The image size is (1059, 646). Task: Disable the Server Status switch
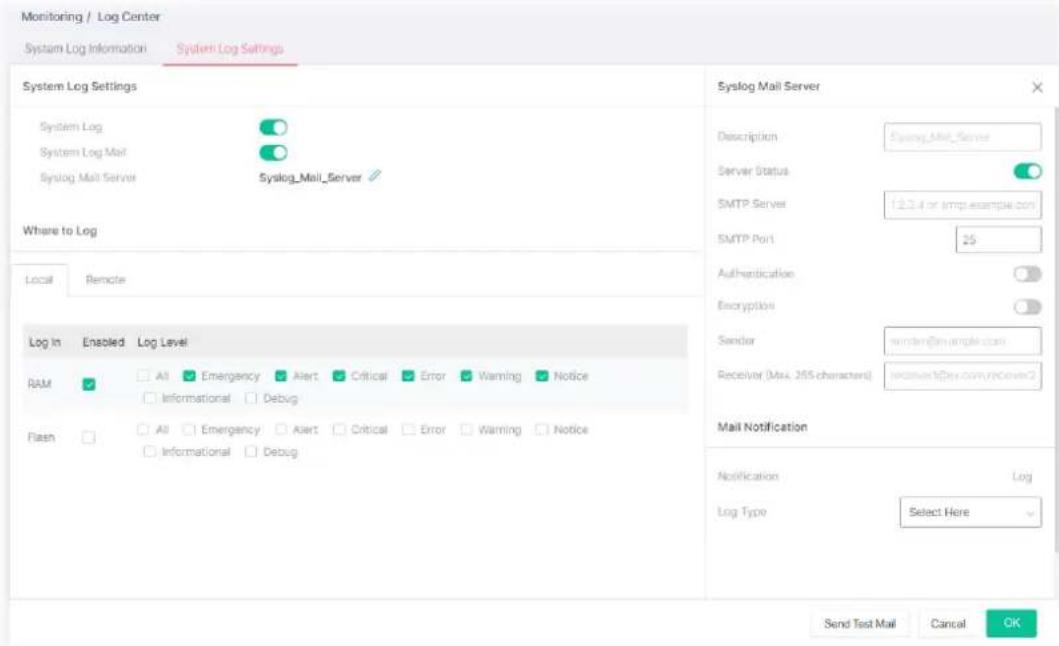[x=1027, y=171]
